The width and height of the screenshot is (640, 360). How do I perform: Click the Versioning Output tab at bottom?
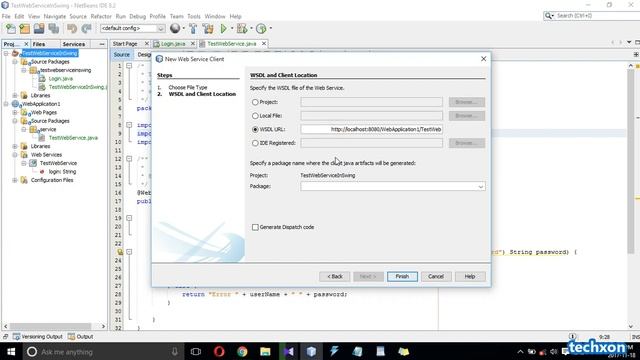(x=38, y=337)
